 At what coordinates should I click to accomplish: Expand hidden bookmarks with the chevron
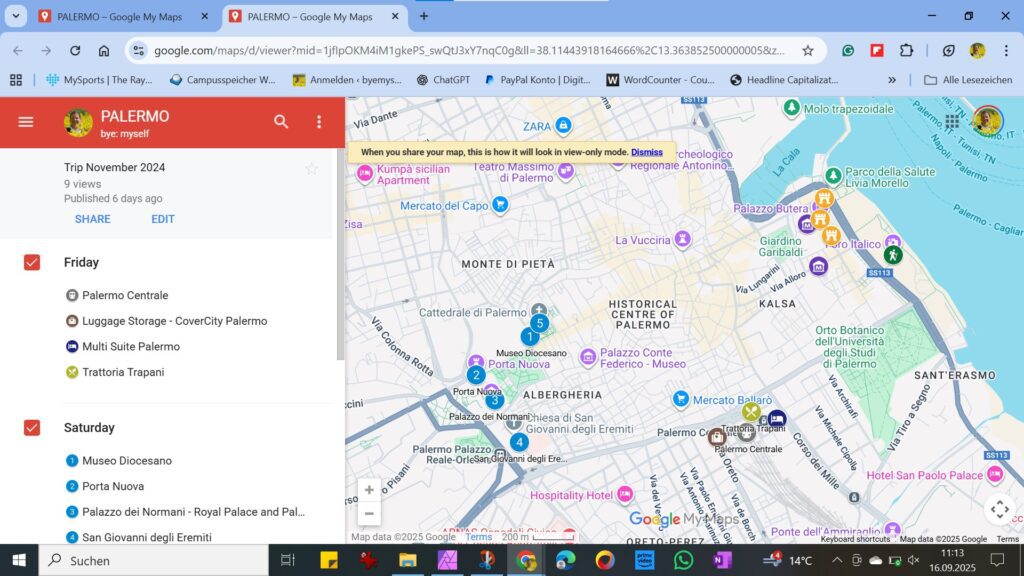coord(893,80)
